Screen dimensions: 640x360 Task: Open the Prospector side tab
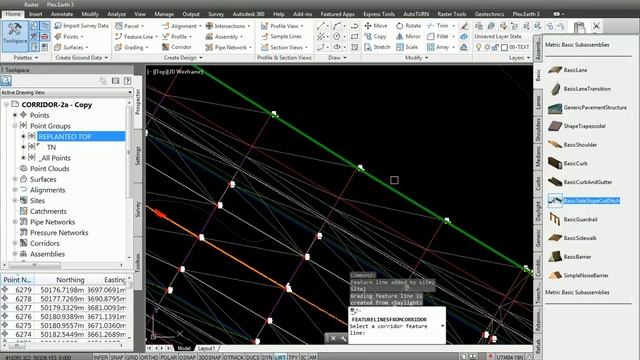tap(138, 102)
